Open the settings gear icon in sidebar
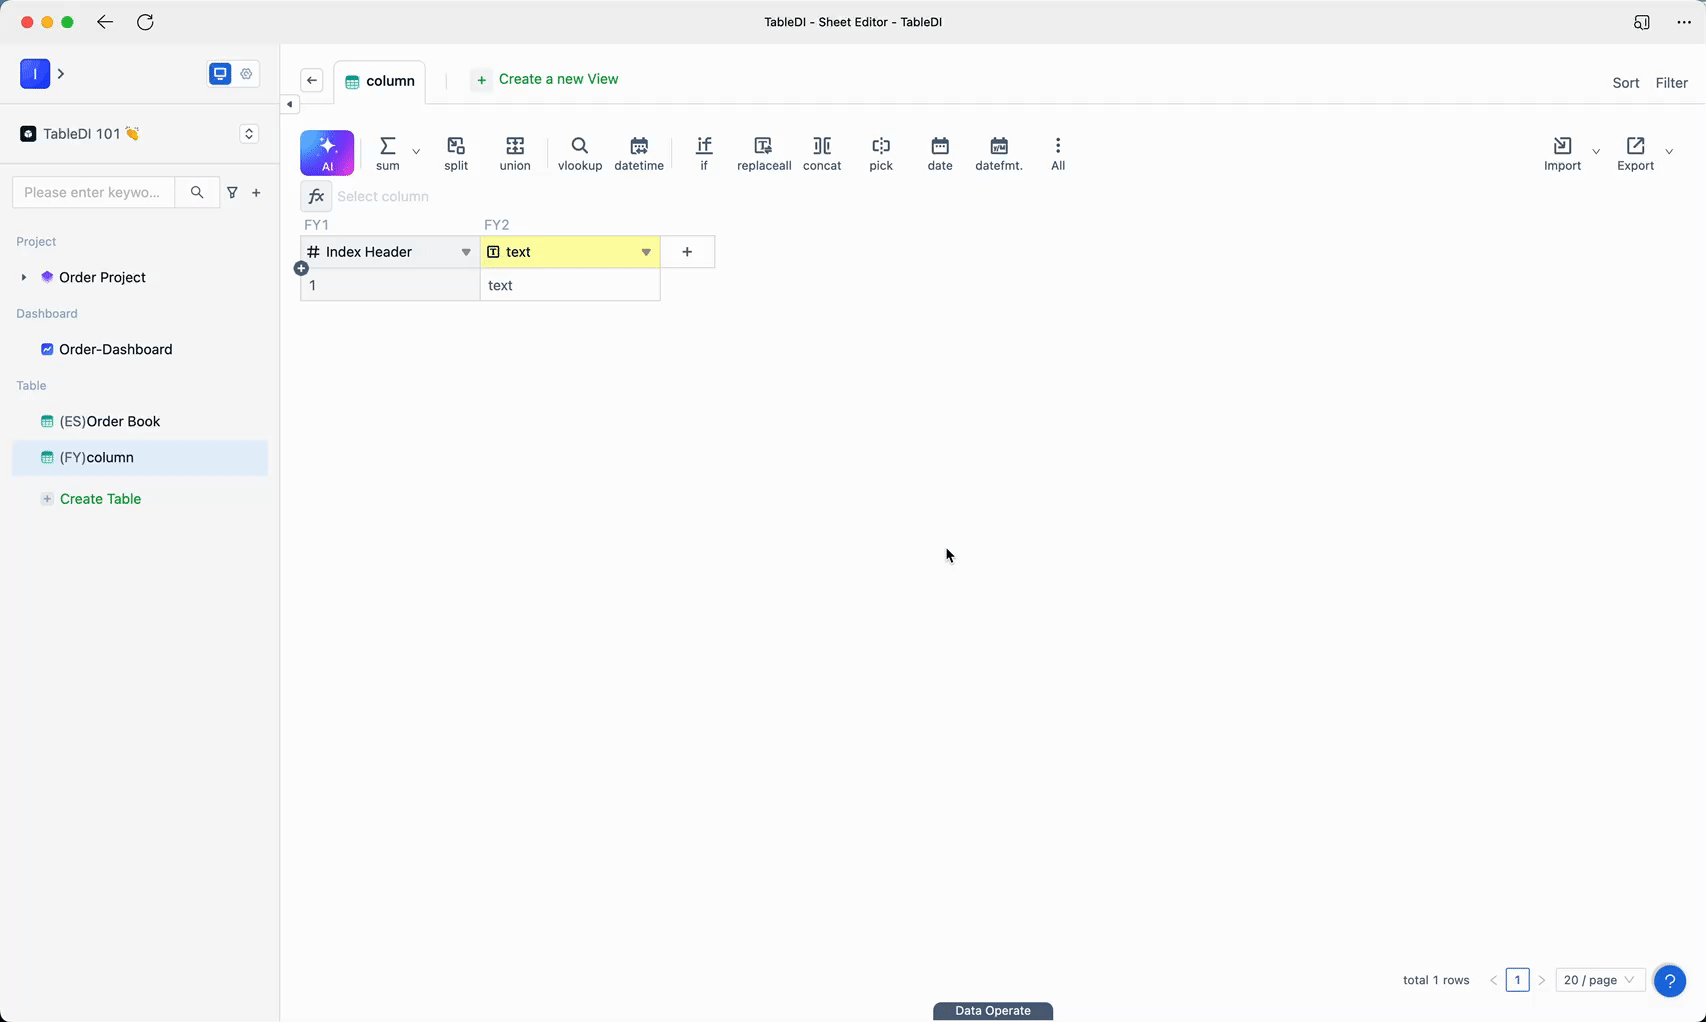Image resolution: width=1706 pixels, height=1022 pixels. [x=246, y=73]
